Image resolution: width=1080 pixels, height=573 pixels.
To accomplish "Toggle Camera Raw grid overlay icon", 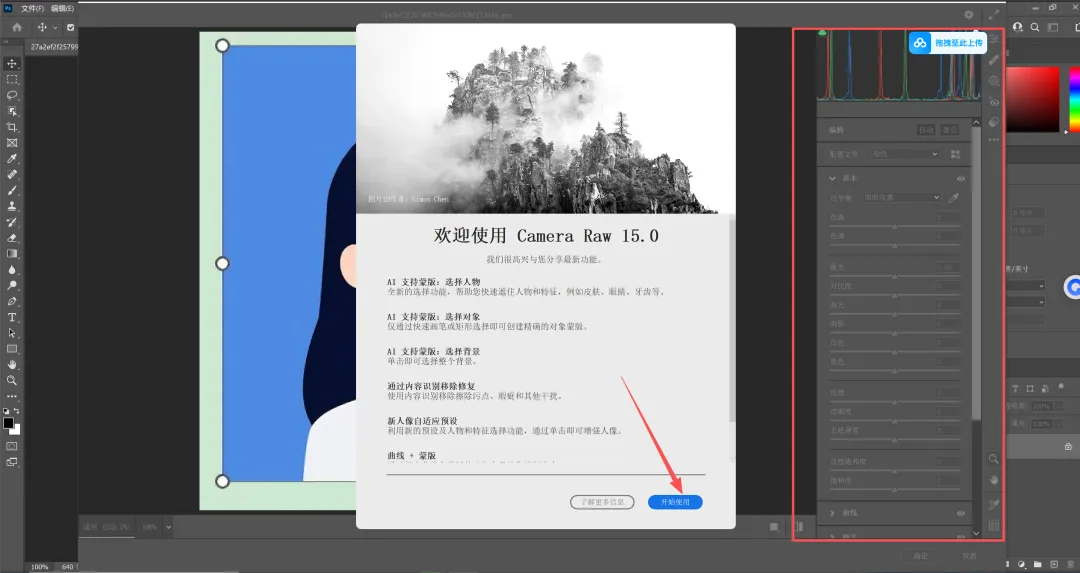I will pyautogui.click(x=993, y=525).
